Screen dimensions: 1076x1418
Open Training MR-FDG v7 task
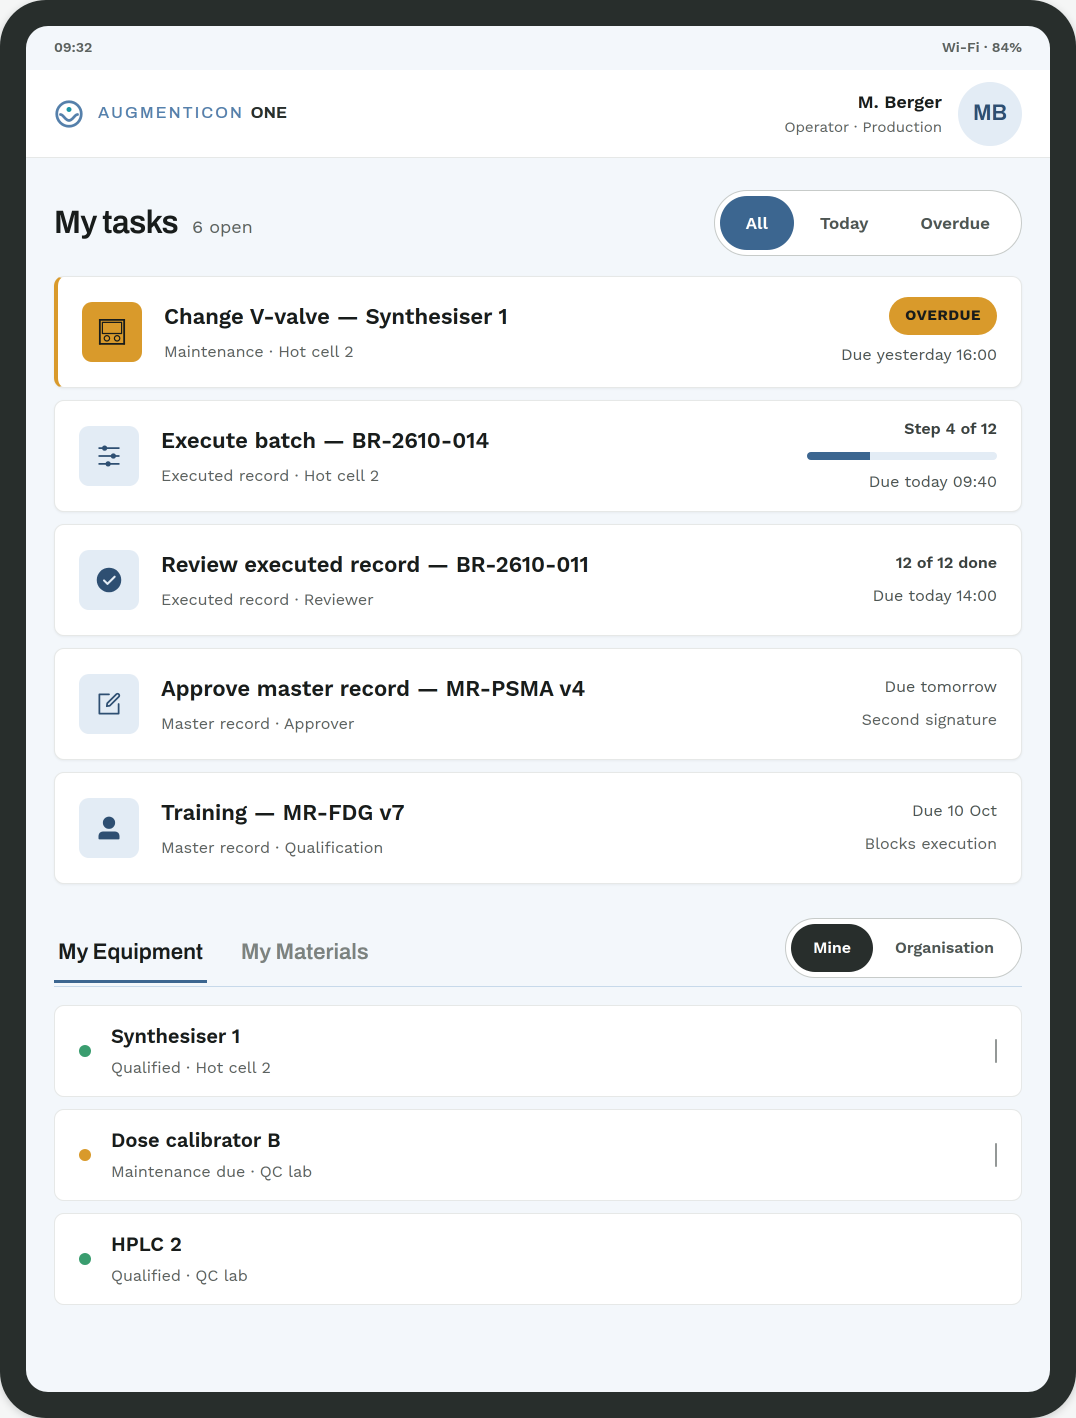[538, 828]
